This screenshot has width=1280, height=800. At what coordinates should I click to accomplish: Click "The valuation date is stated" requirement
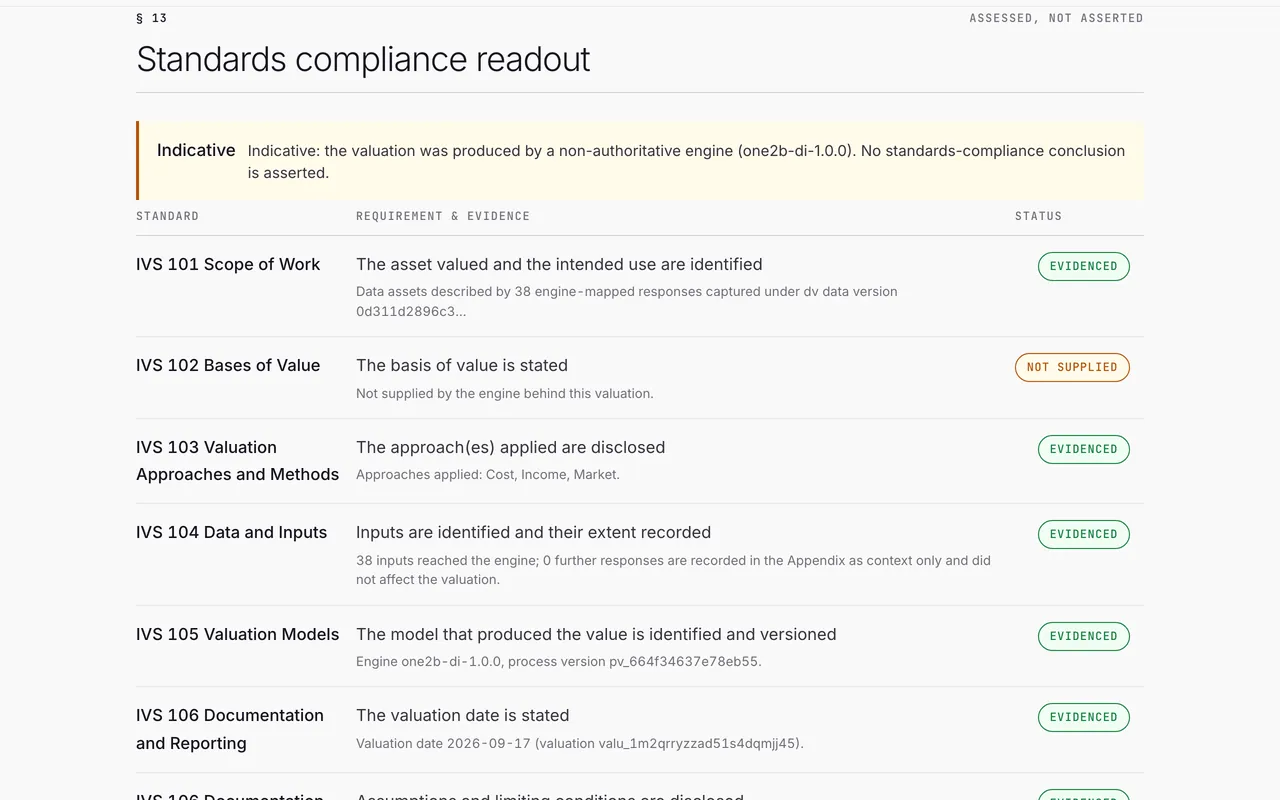[463, 715]
